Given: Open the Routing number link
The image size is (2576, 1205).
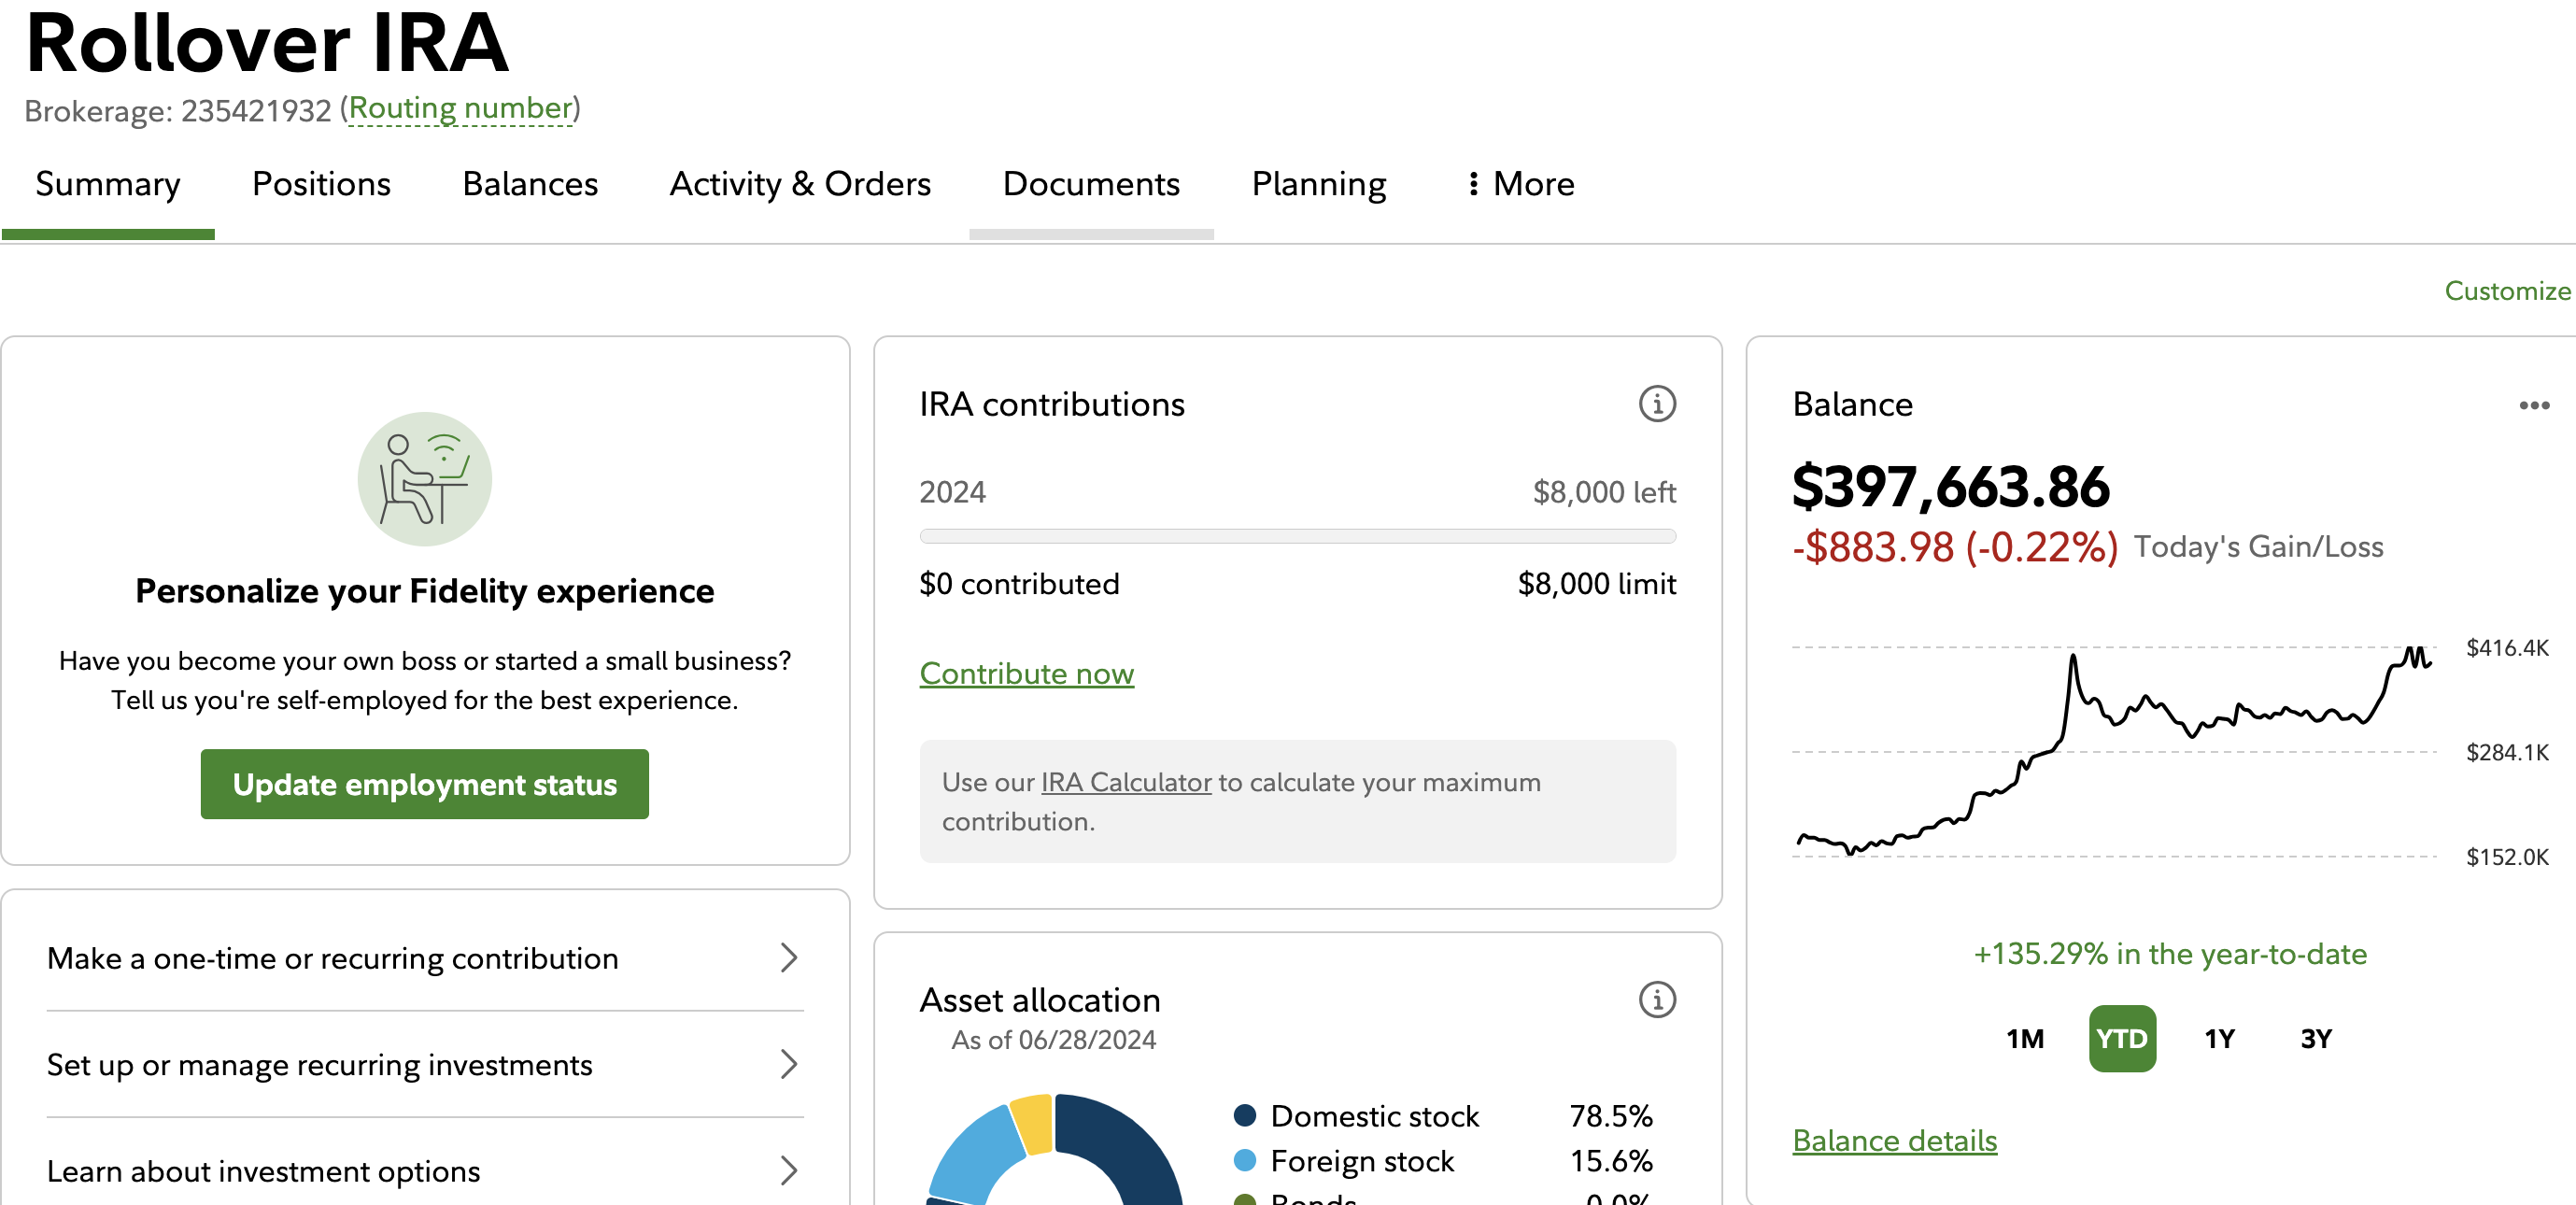Looking at the screenshot, I should pos(460,108).
